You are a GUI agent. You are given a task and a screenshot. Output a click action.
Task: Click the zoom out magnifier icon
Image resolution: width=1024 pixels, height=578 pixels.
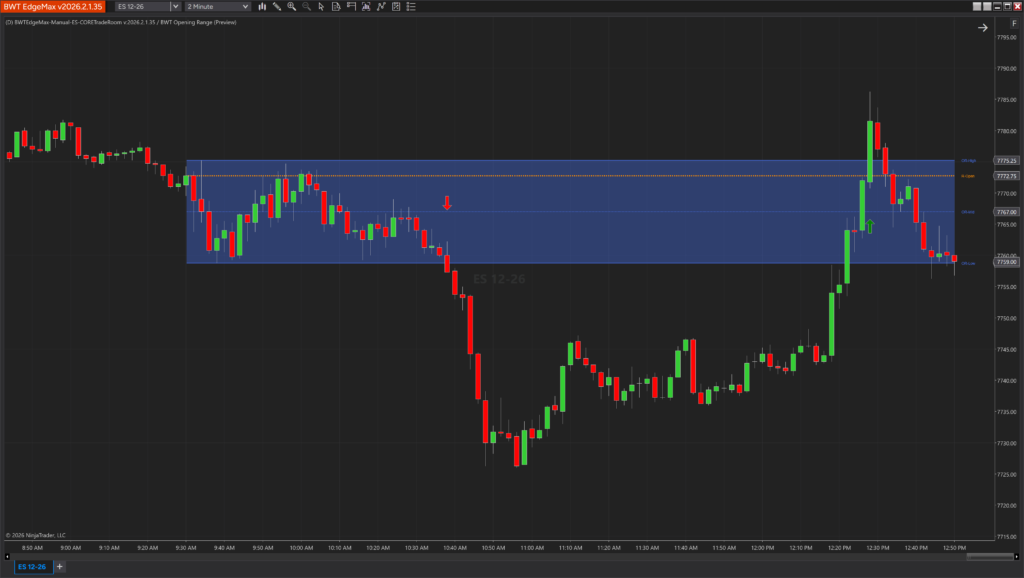tap(306, 7)
